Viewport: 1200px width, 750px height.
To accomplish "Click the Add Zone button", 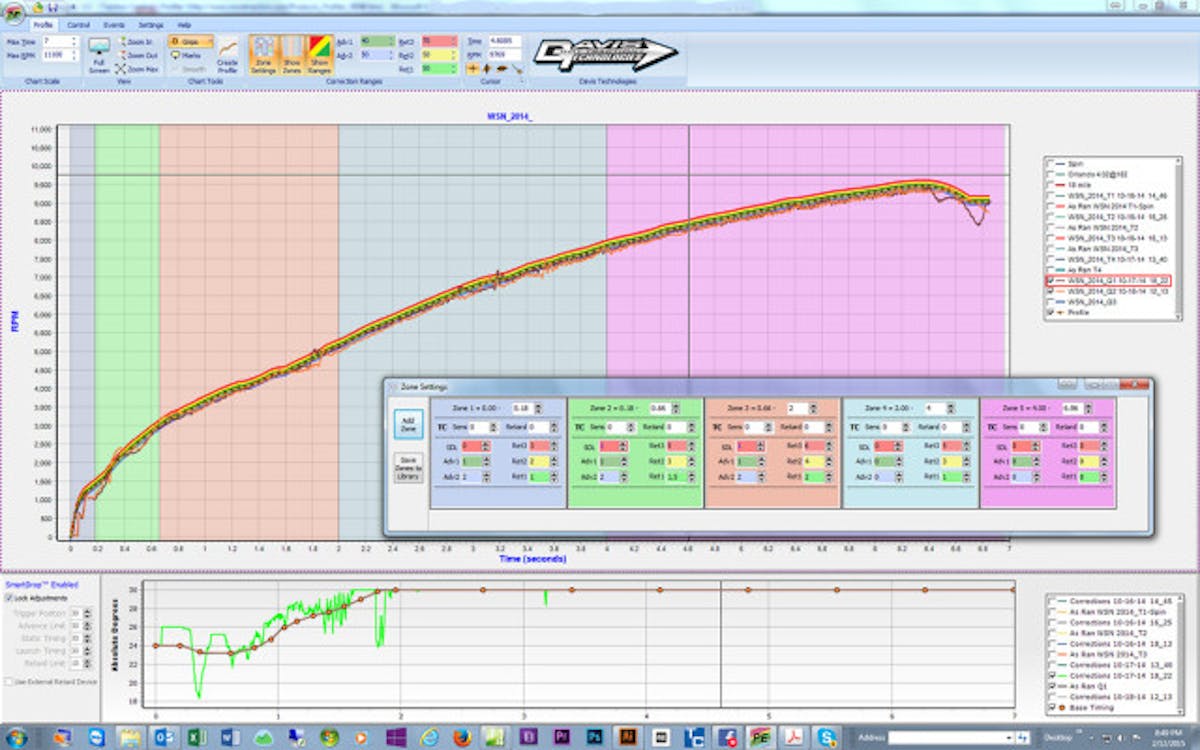I will [408, 424].
